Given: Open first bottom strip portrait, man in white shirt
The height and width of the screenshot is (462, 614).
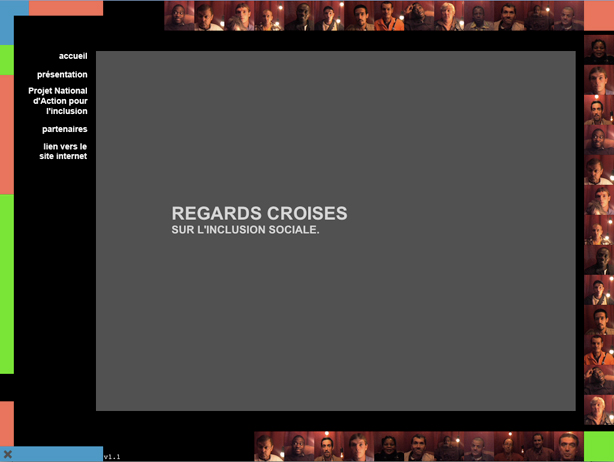Looking at the screenshot, I should (x=269, y=446).
